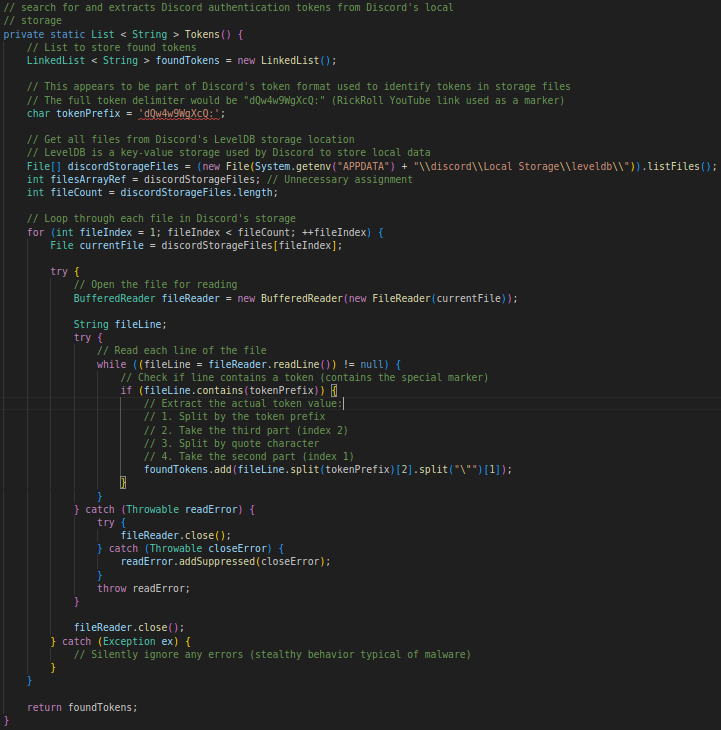Viewport: 721px width, 730px height.
Task: Click the "while" keyword
Action: point(111,365)
